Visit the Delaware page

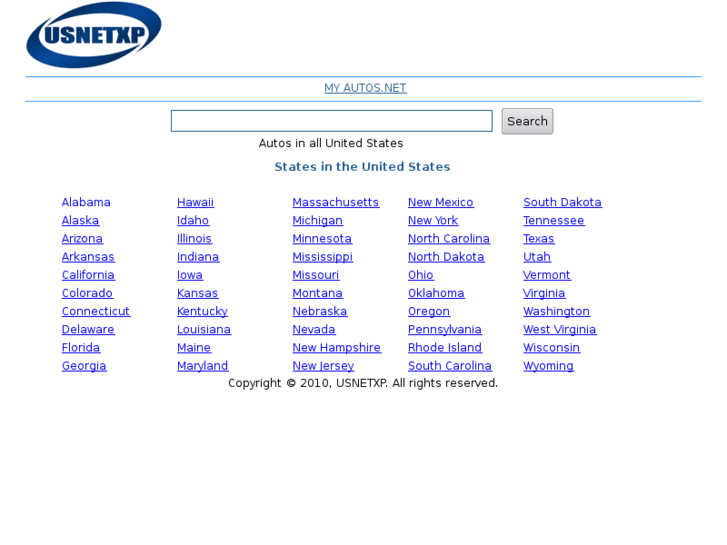pyautogui.click(x=88, y=329)
